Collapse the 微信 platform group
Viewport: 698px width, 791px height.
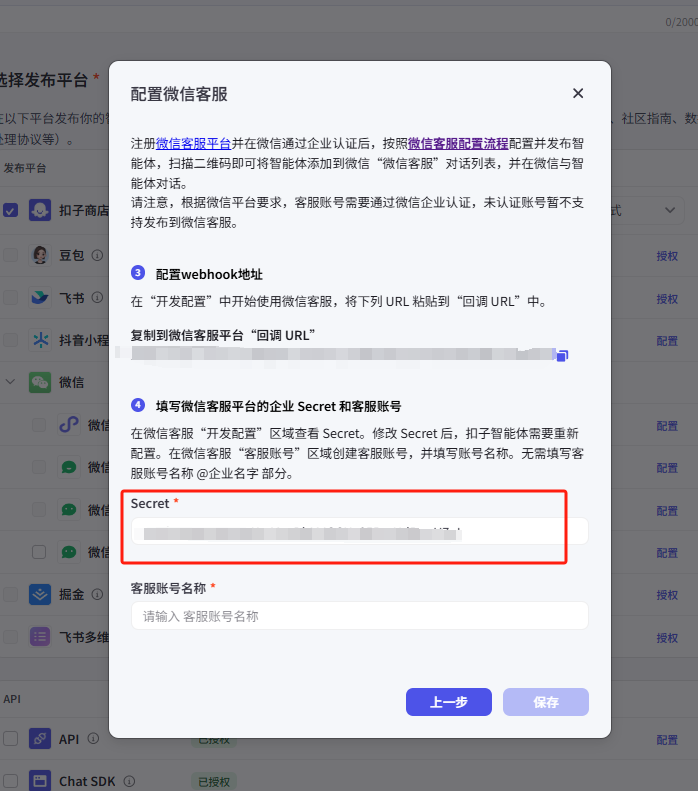click(x=11, y=382)
